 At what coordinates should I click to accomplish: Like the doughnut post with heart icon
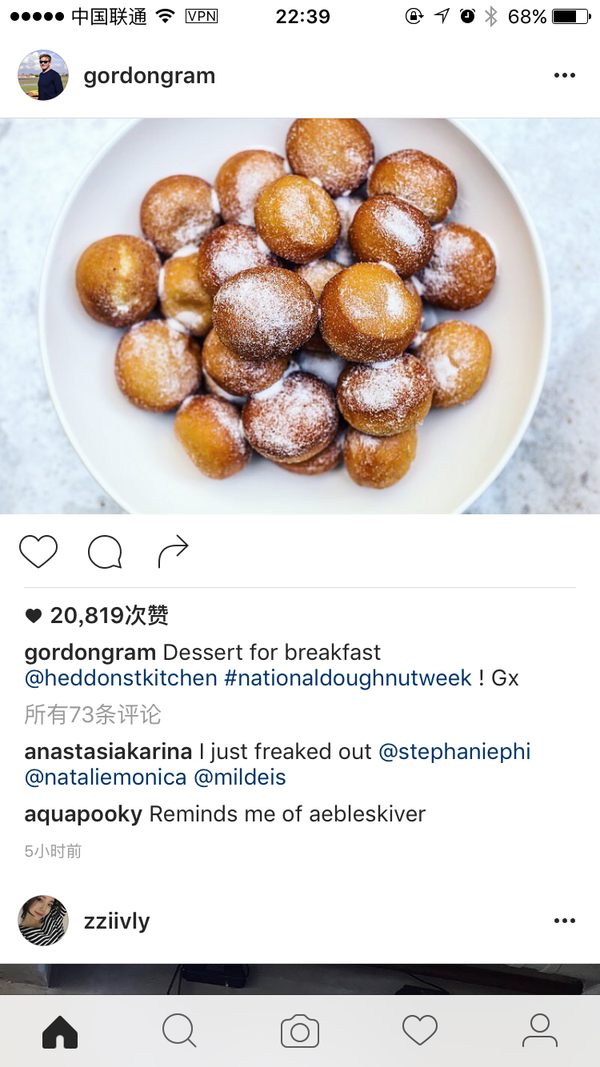38,551
